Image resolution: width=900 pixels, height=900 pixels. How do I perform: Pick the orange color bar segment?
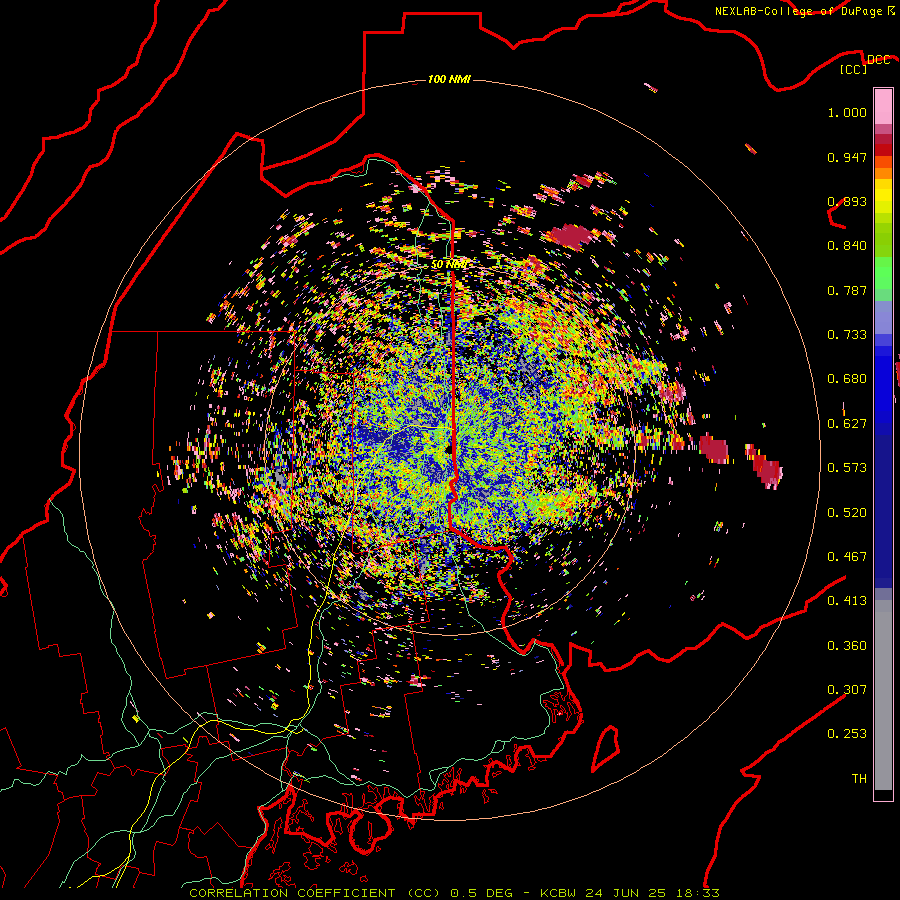pos(883,173)
